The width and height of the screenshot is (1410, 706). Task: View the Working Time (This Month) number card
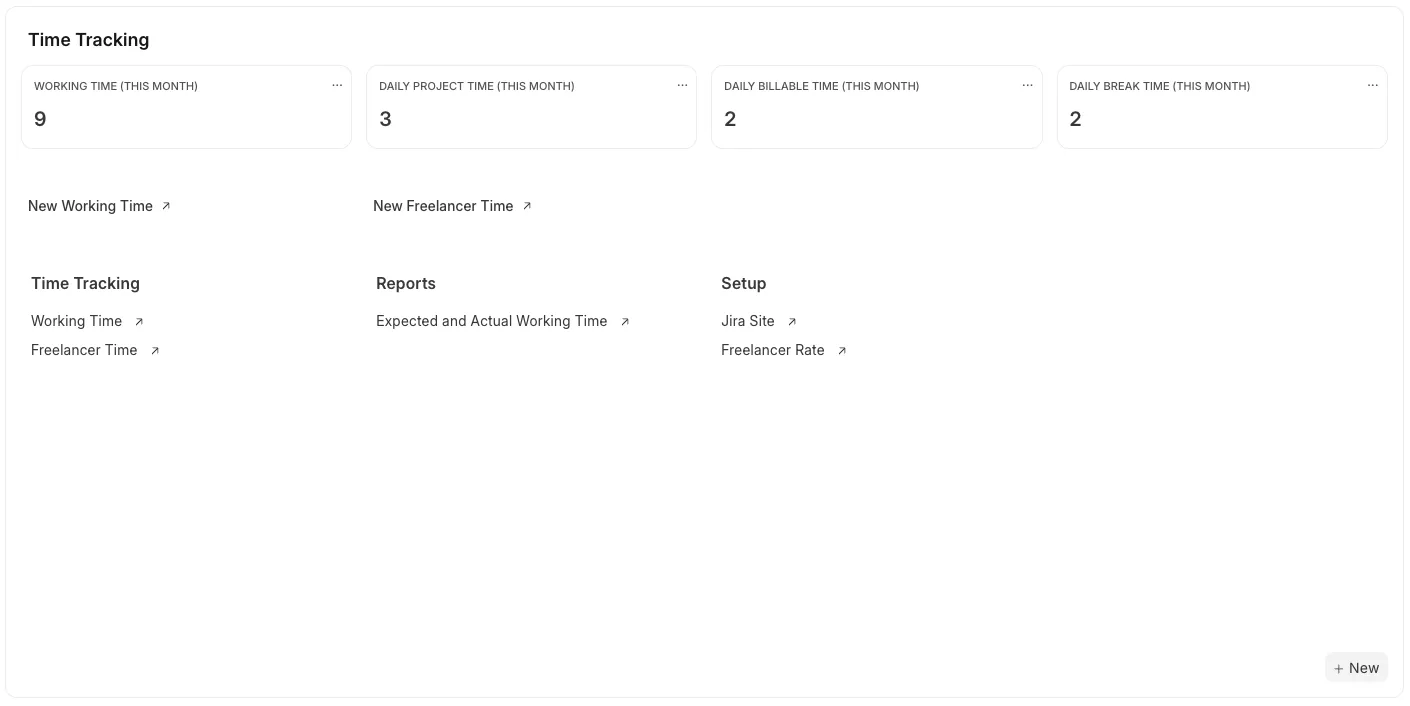coord(186,118)
